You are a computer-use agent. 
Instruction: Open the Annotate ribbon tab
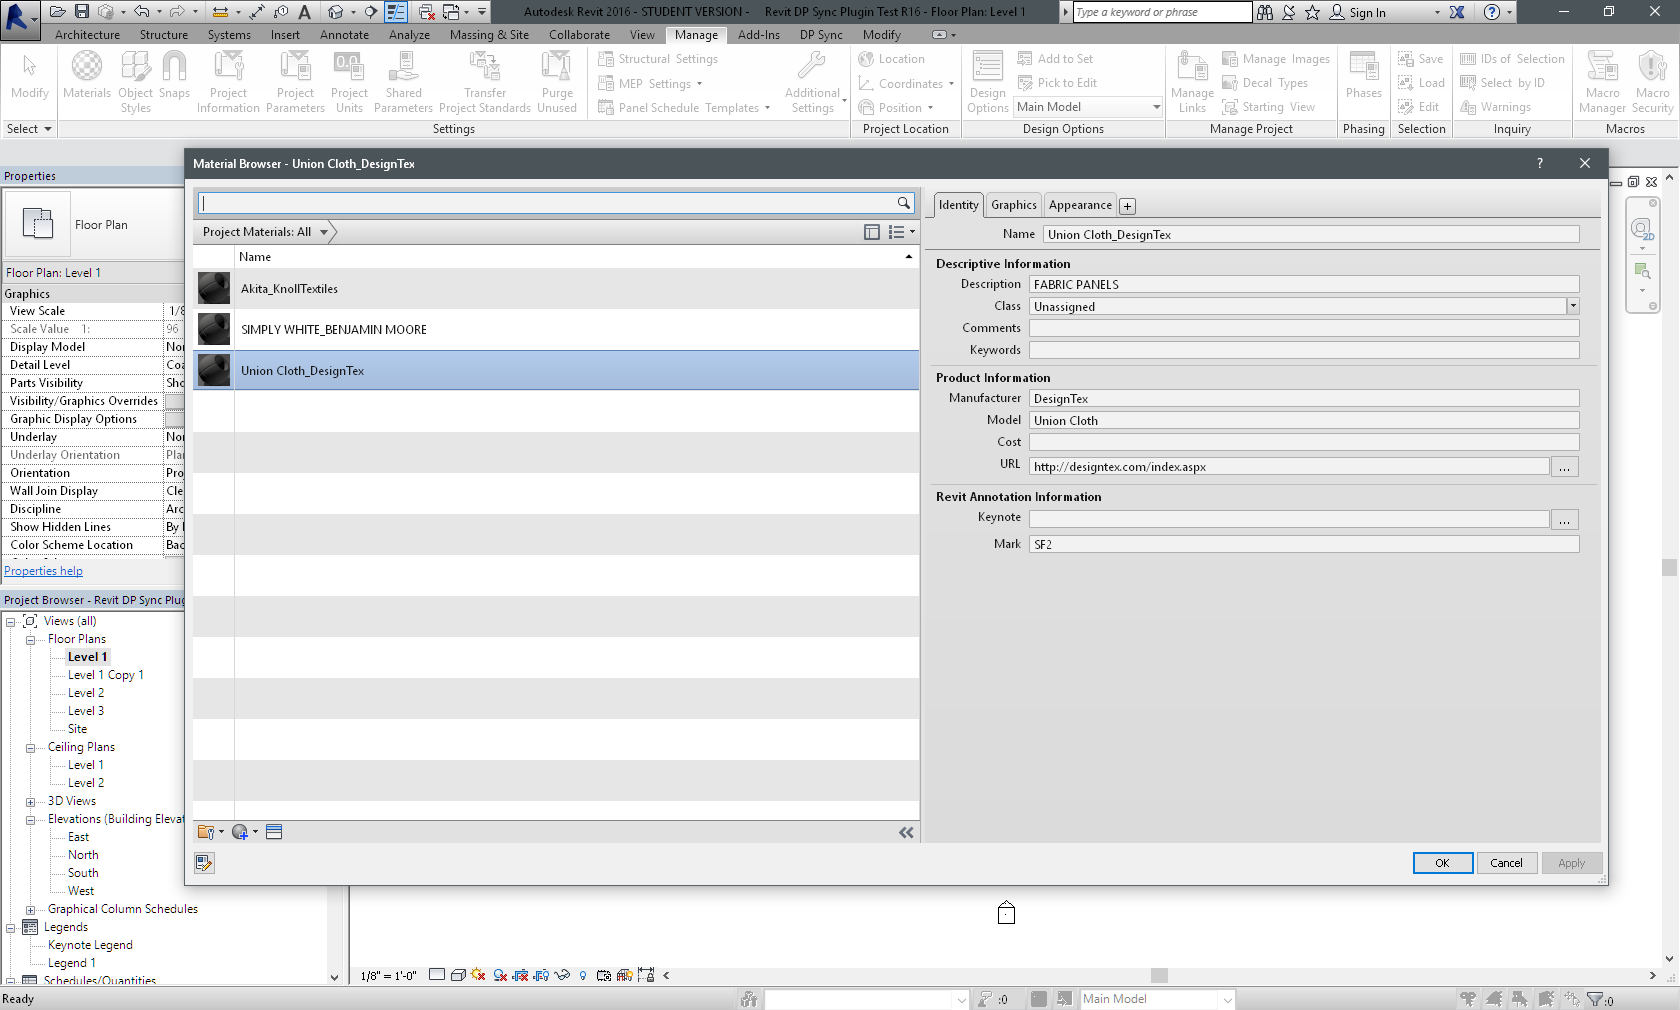pyautogui.click(x=344, y=34)
